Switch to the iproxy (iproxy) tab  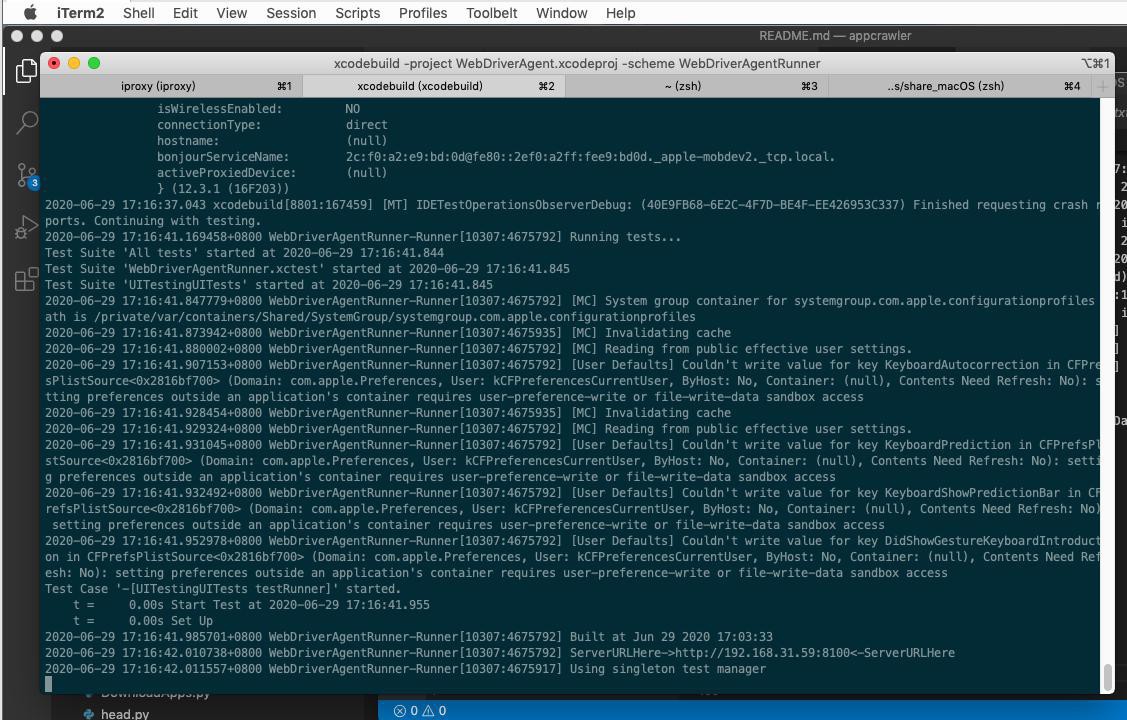tap(172, 86)
